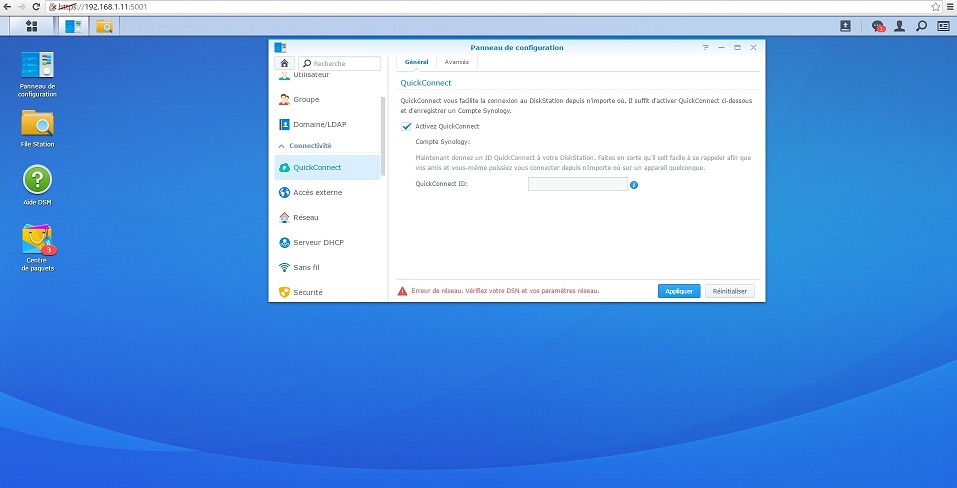Open Aide DSM help icon

pos(37,185)
